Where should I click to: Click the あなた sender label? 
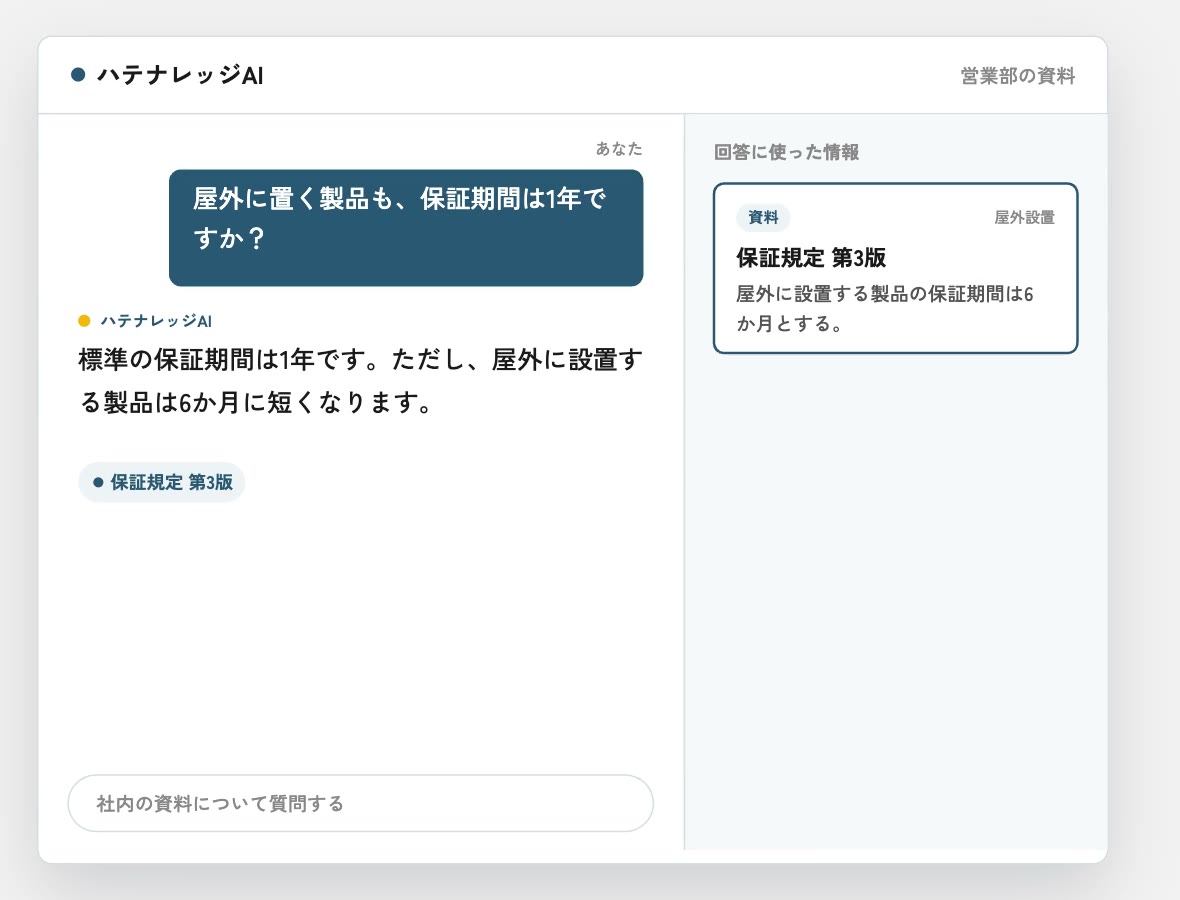[619, 149]
